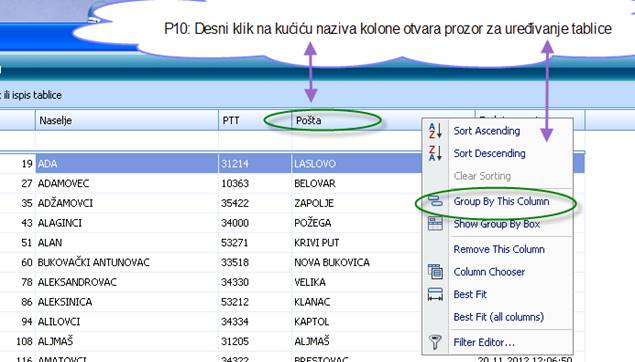The width and height of the screenshot is (635, 362).
Task: Click row number 60 cell
Action: click(17, 262)
